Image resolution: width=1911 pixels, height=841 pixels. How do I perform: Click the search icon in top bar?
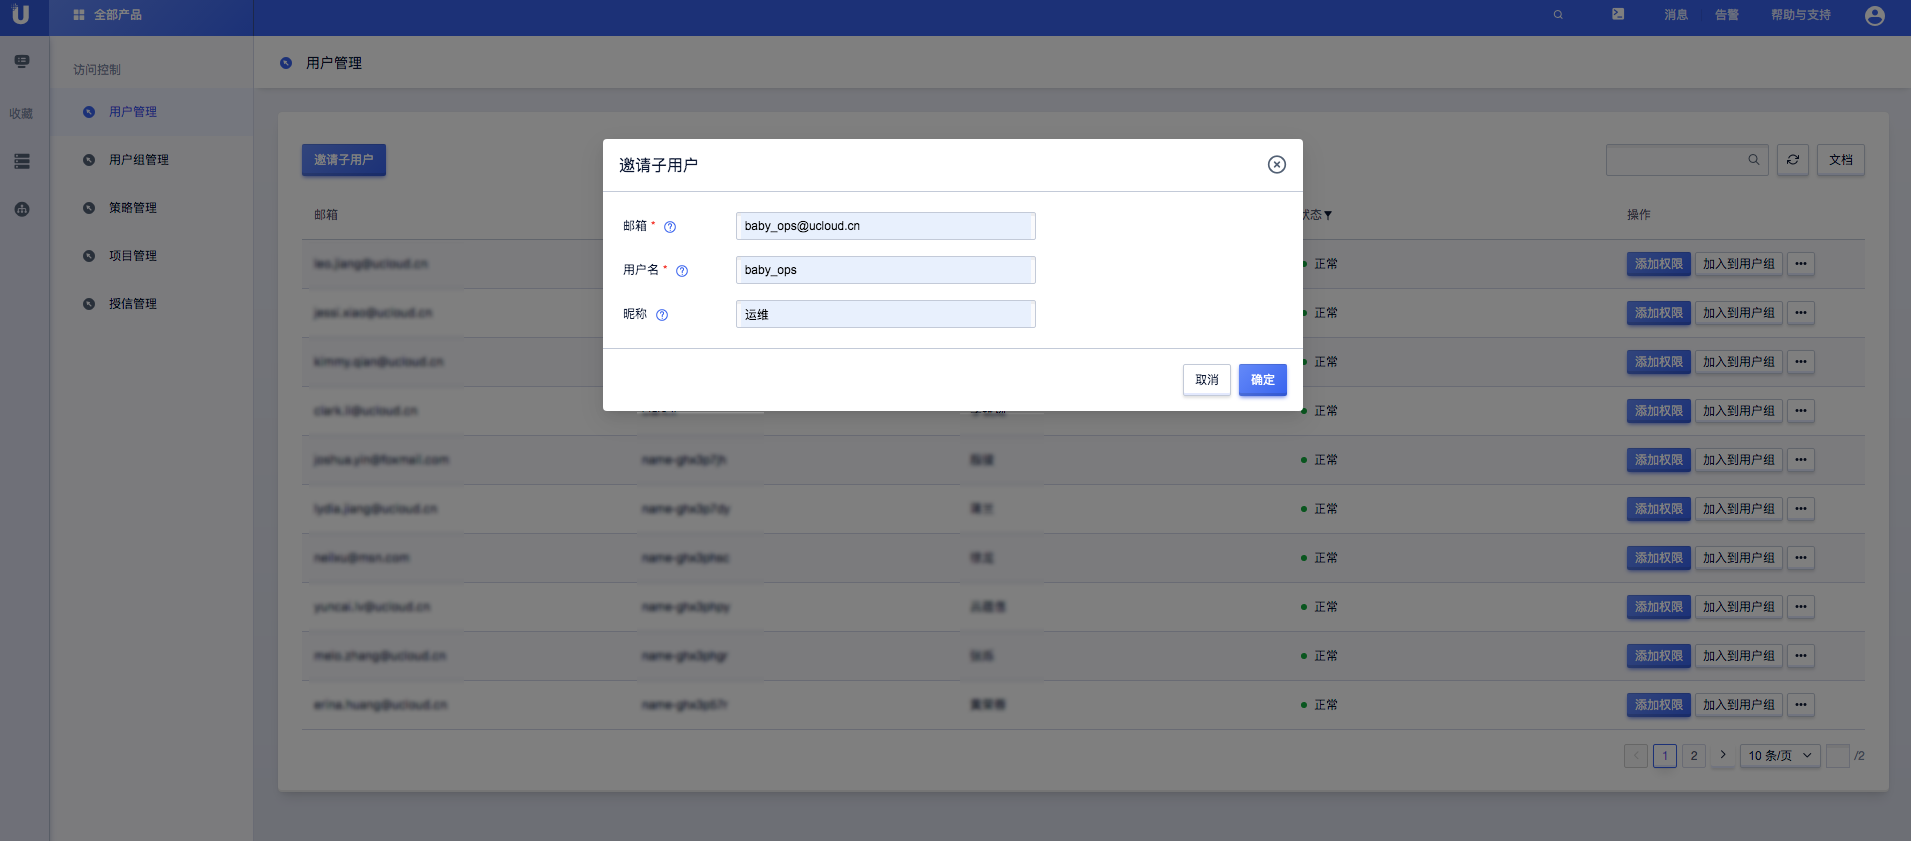(x=1558, y=15)
